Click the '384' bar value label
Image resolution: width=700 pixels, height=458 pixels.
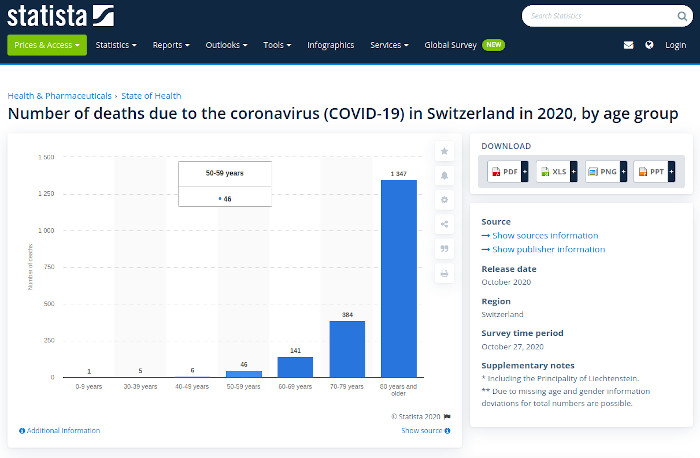pos(347,315)
